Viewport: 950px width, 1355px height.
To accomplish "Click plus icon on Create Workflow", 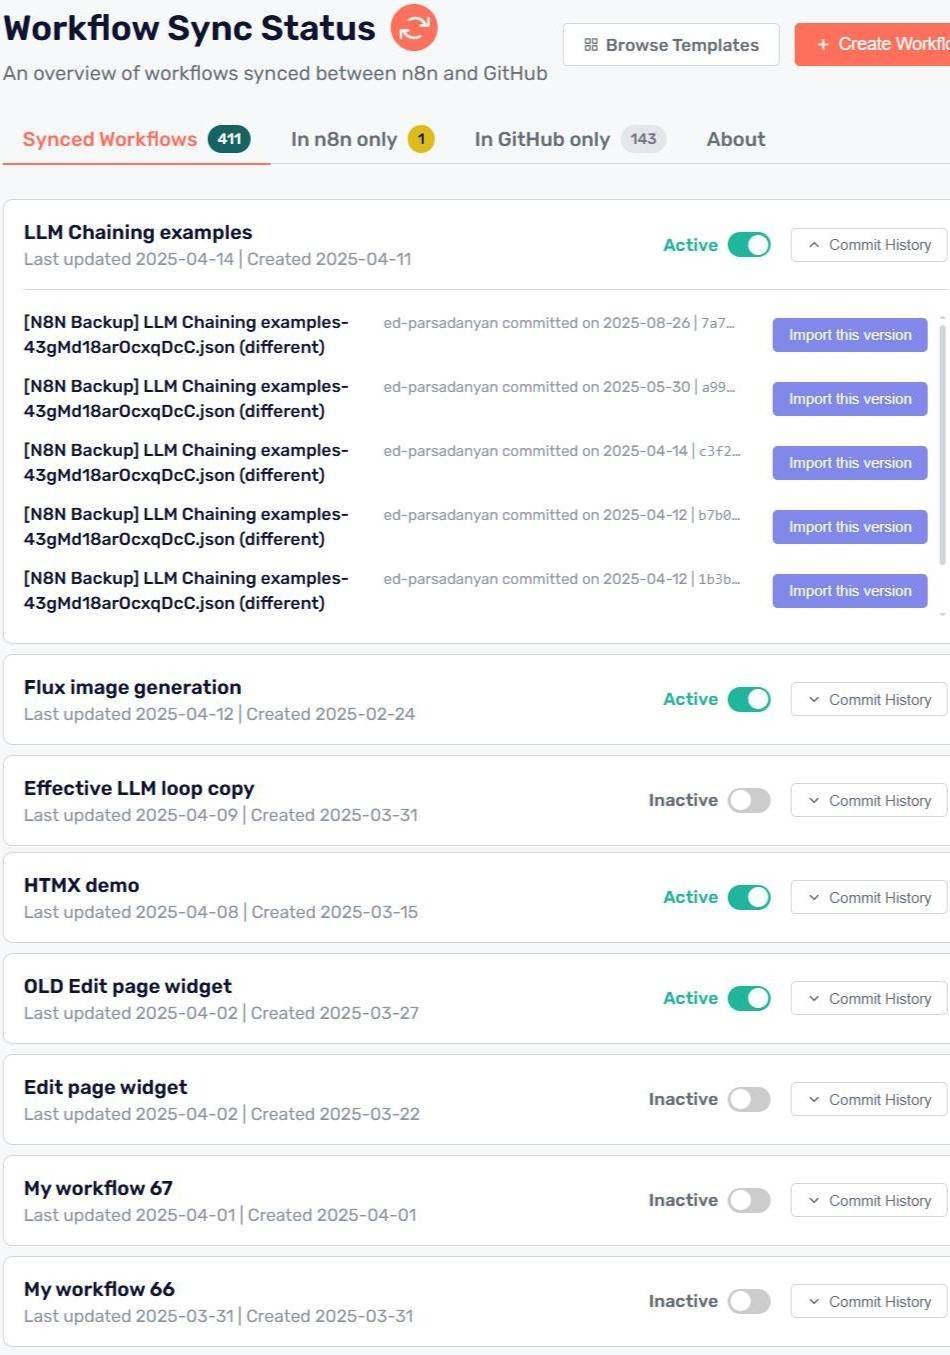I will [x=823, y=45].
